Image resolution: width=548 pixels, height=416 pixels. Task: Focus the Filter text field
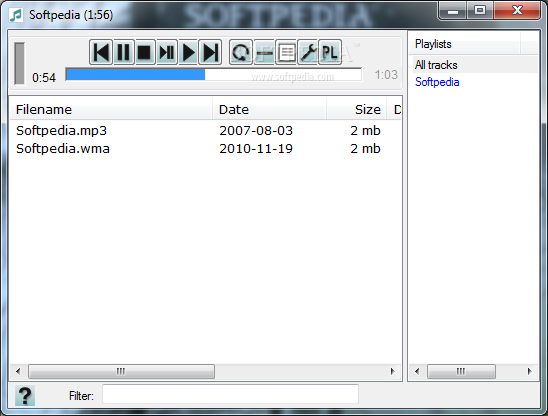(x=230, y=394)
